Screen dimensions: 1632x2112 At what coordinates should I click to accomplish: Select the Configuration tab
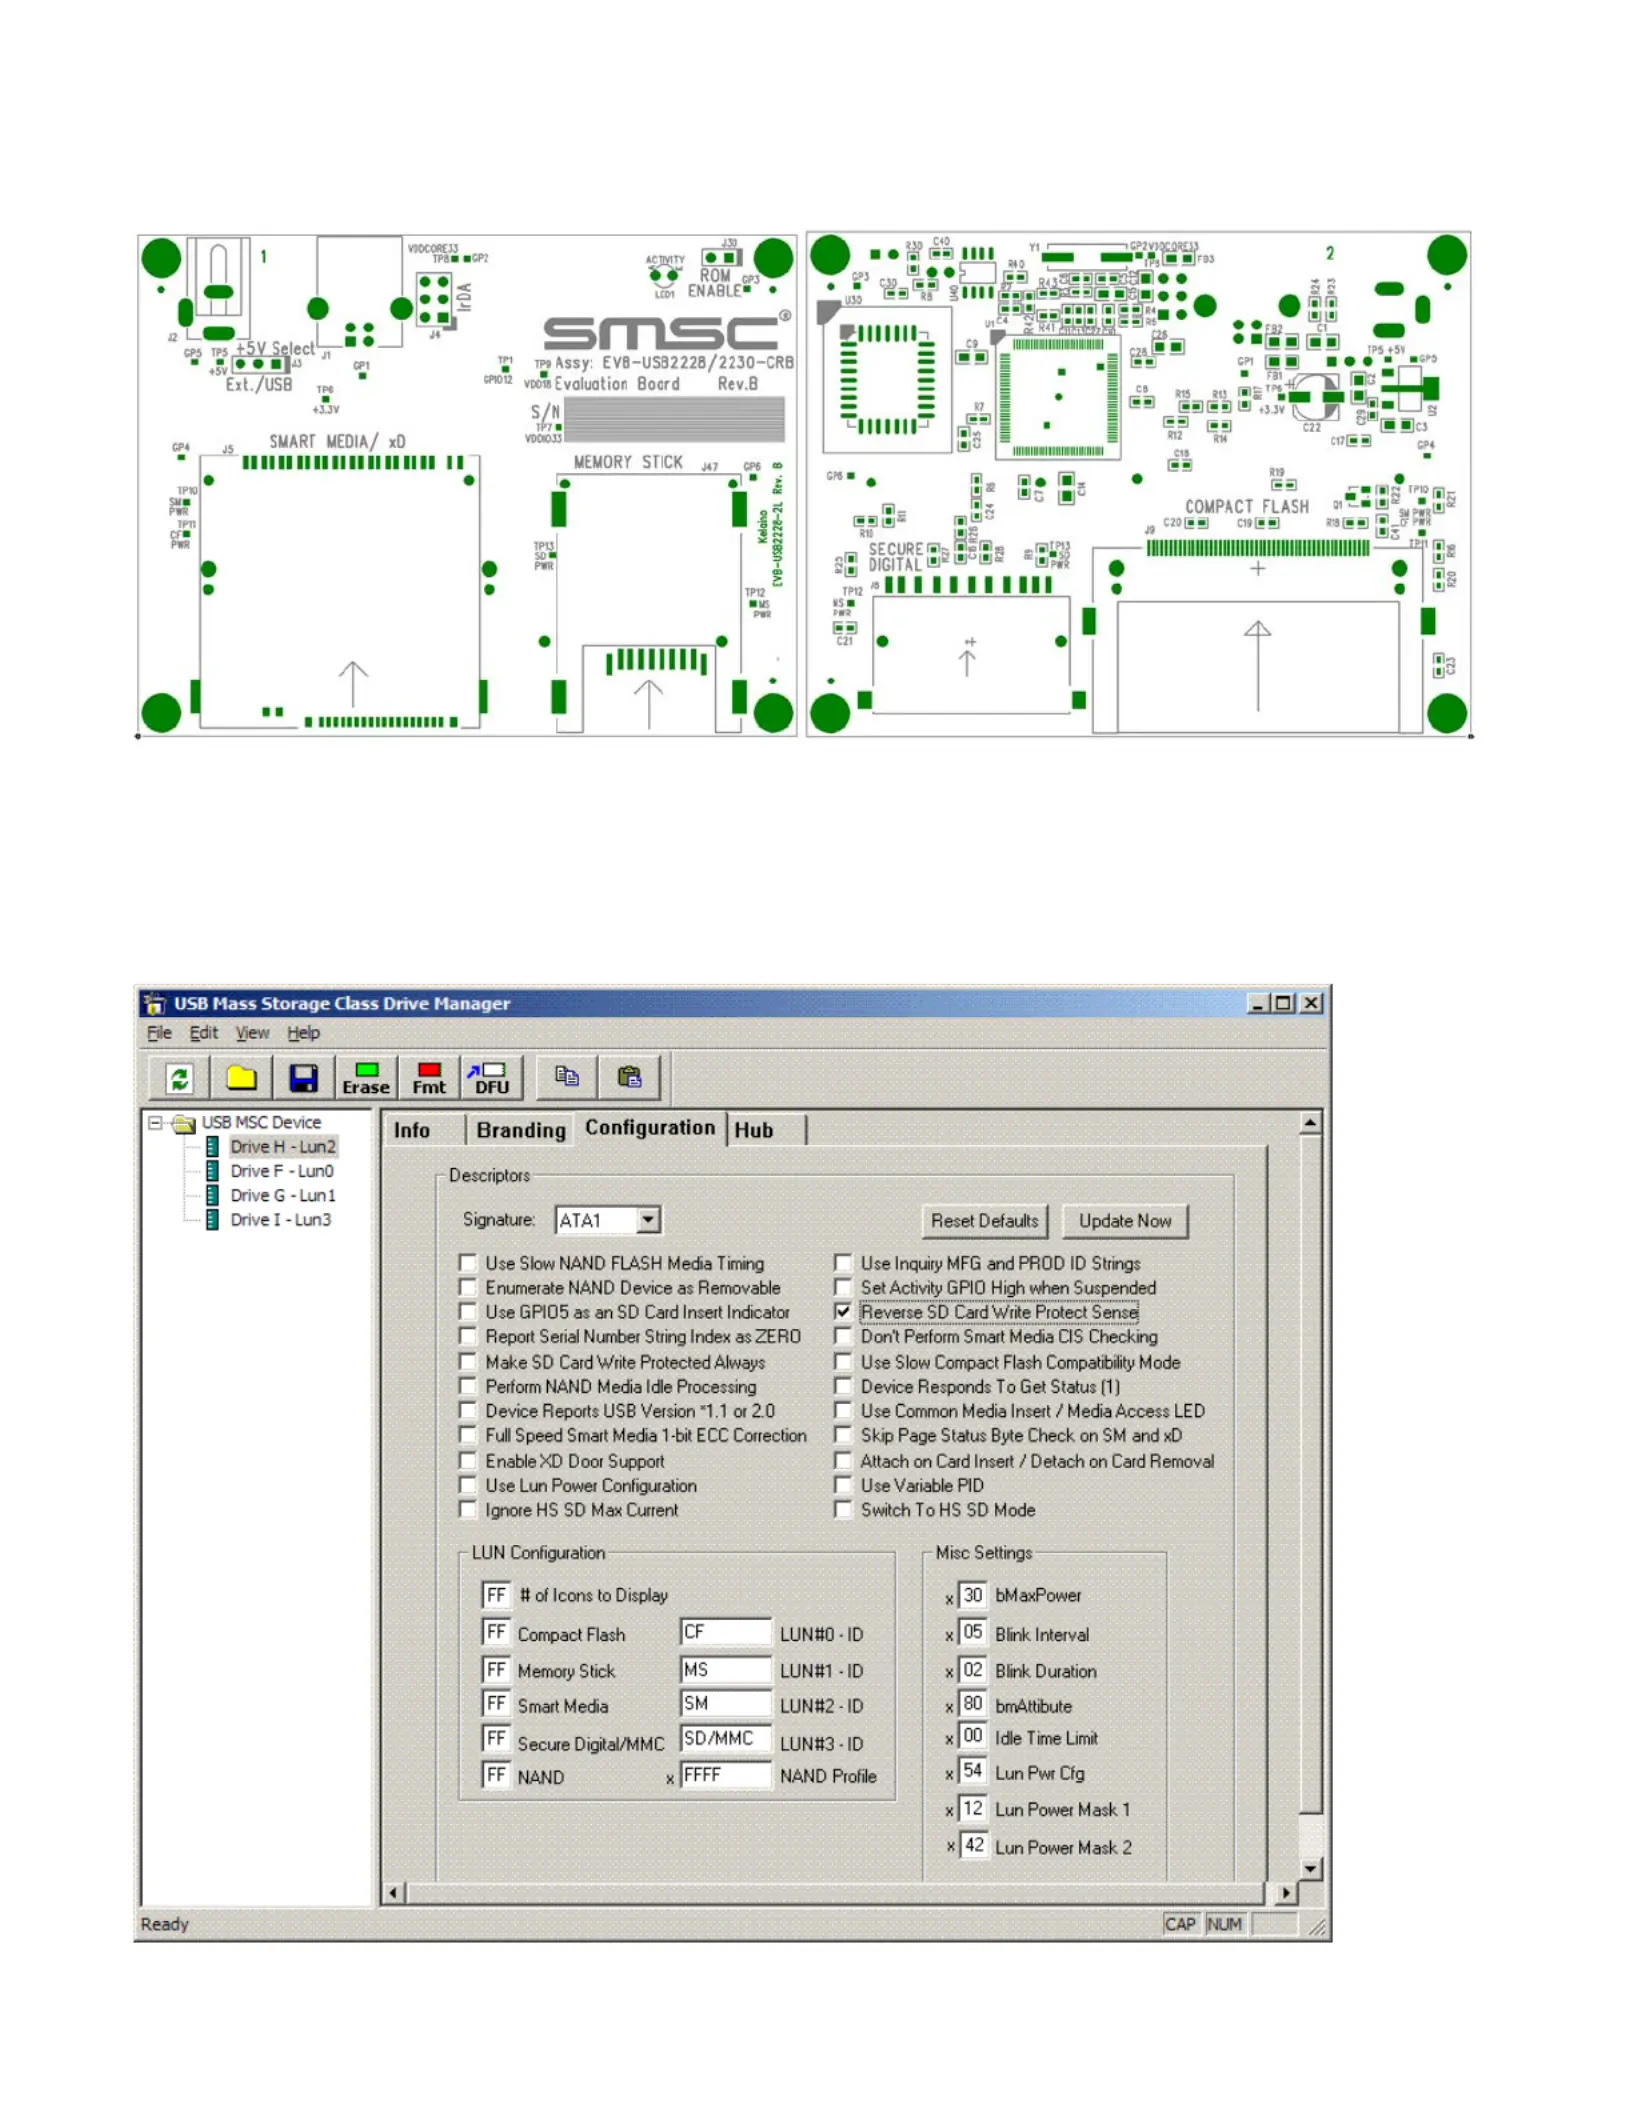tap(650, 1128)
